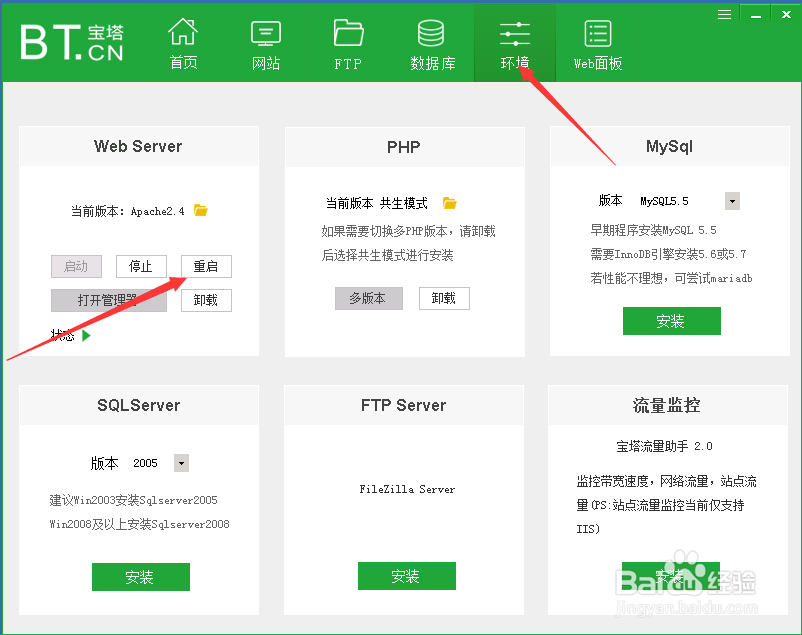
Task: Click the 当前版本 共生模式 text
Action: click(376, 204)
